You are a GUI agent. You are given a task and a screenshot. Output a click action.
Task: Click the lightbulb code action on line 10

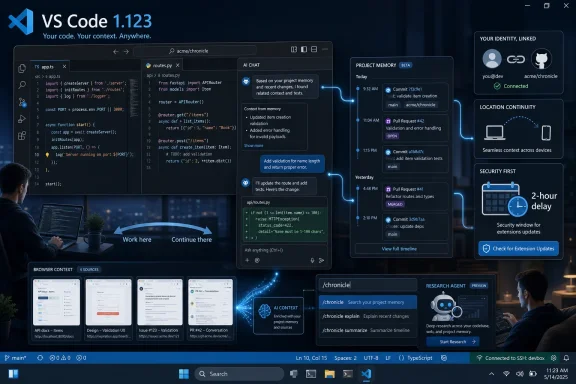tap(47, 155)
